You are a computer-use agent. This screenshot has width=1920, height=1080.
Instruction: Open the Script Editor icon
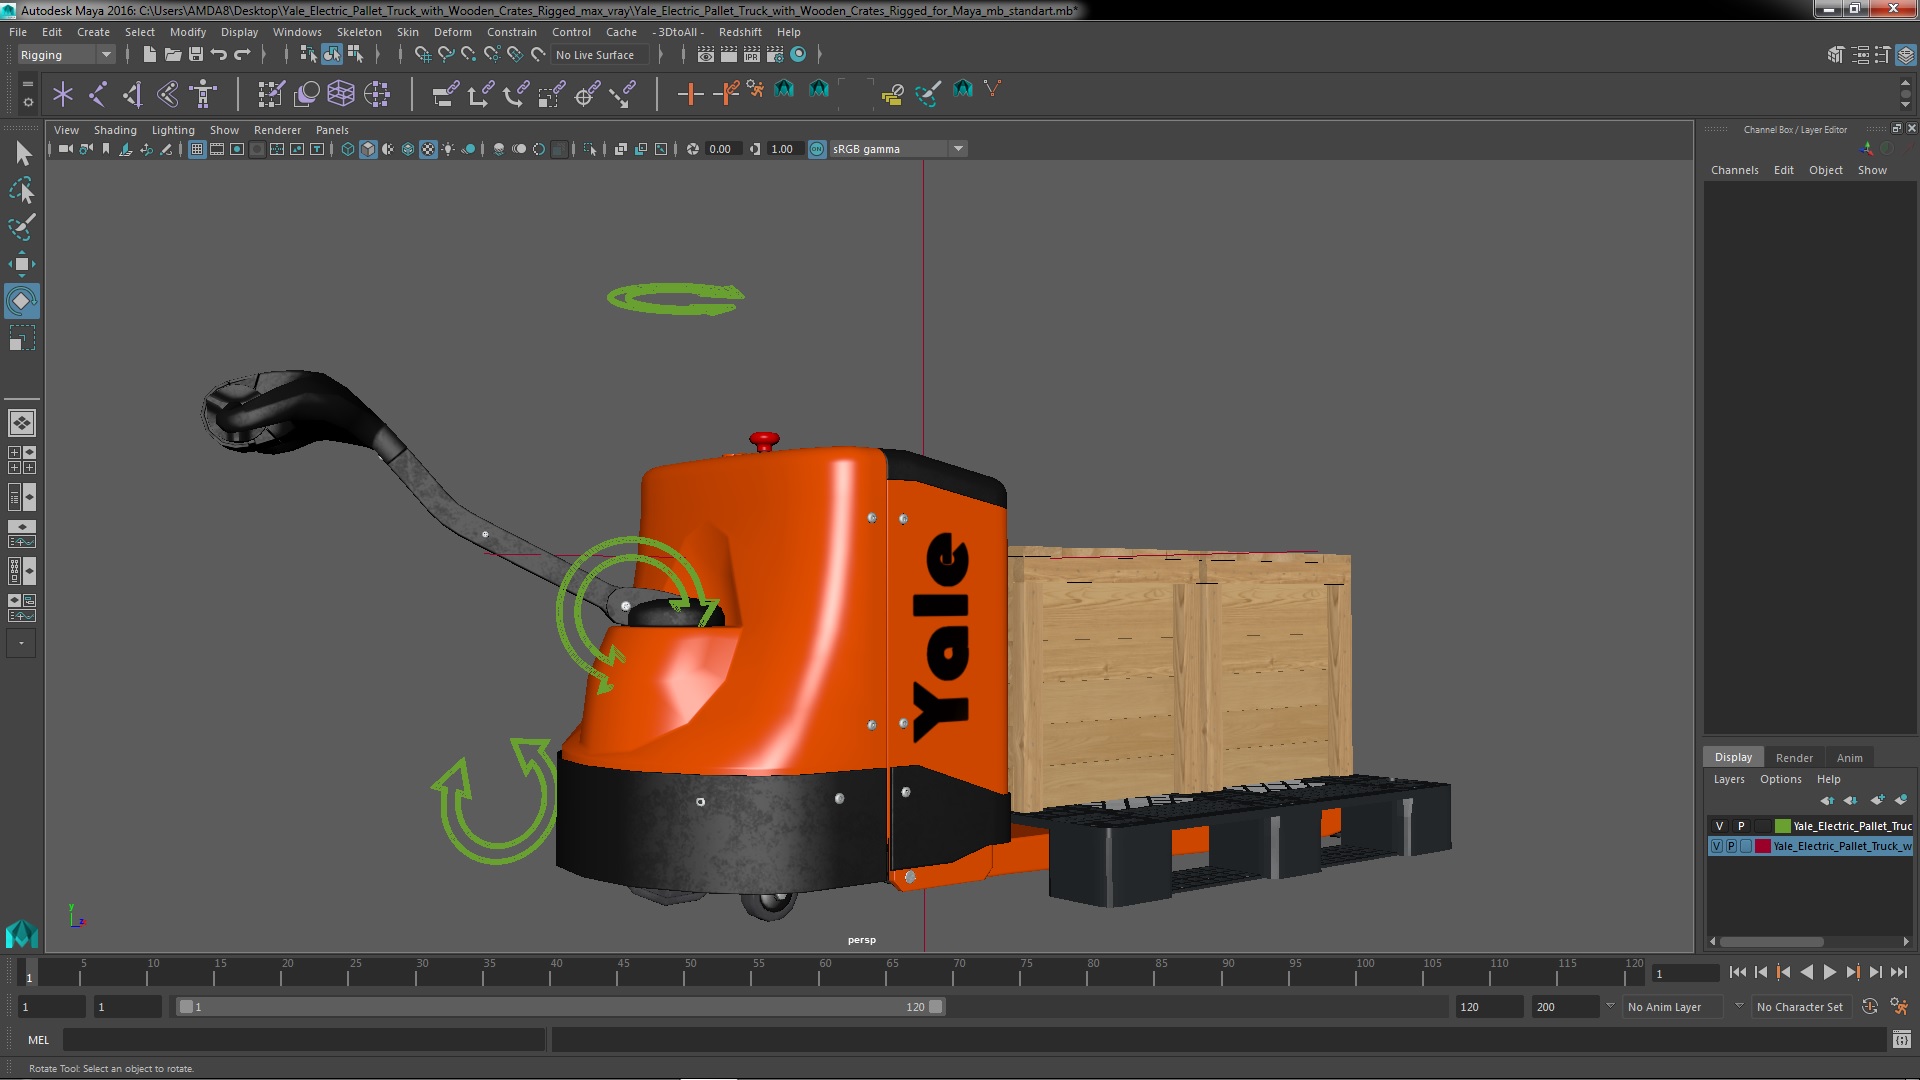pyautogui.click(x=1902, y=1040)
